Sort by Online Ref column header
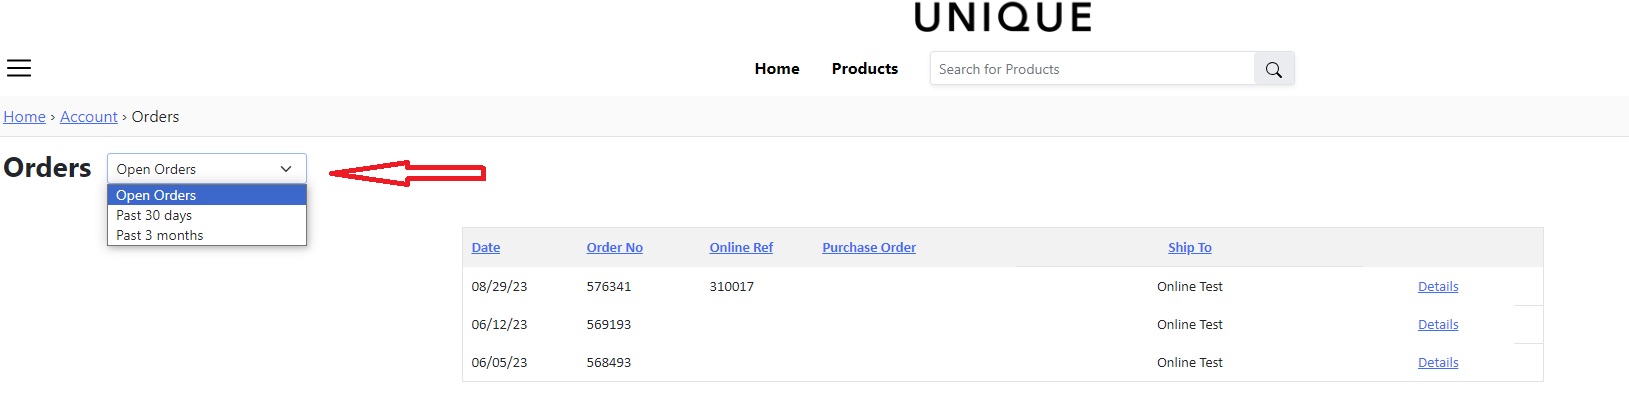Viewport: 1629px width, 419px height. pyautogui.click(x=741, y=248)
